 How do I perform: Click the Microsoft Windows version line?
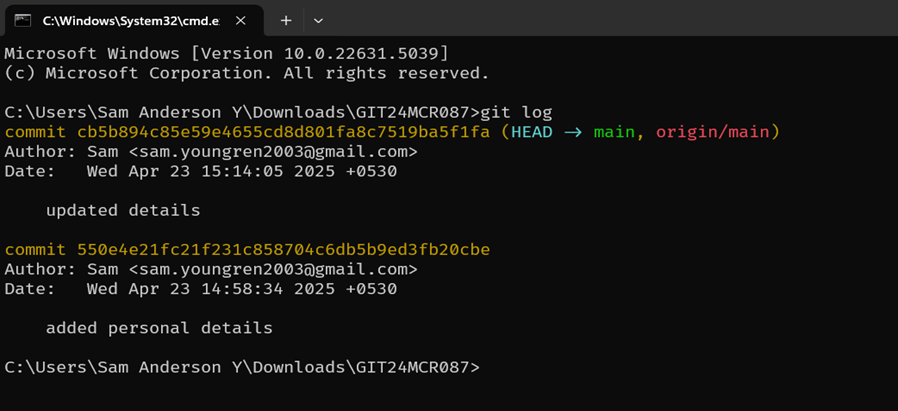pyautogui.click(x=226, y=54)
